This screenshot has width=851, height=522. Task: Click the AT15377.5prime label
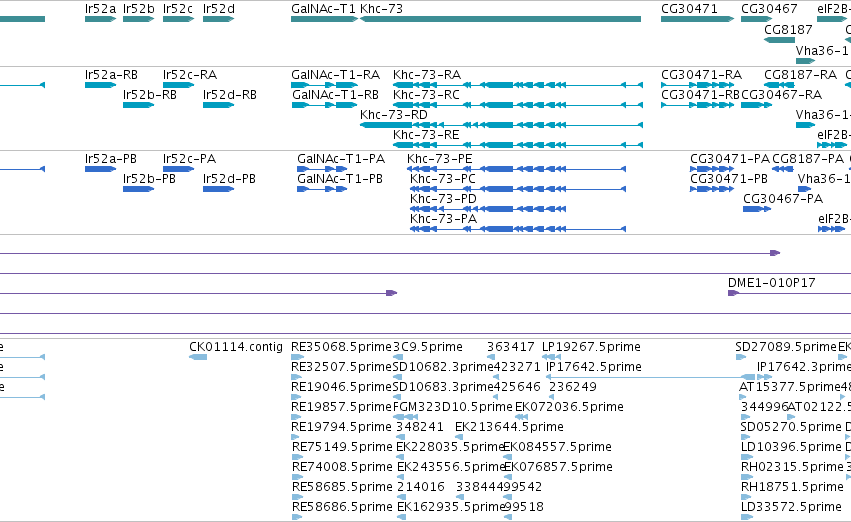790,386
